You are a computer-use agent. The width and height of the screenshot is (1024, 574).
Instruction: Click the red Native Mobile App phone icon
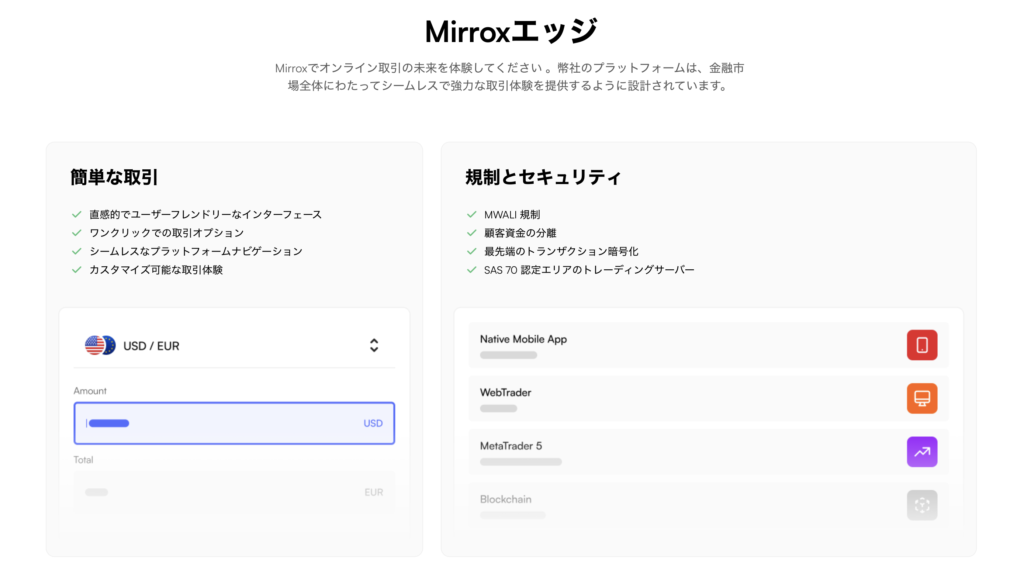pyautogui.click(x=921, y=345)
